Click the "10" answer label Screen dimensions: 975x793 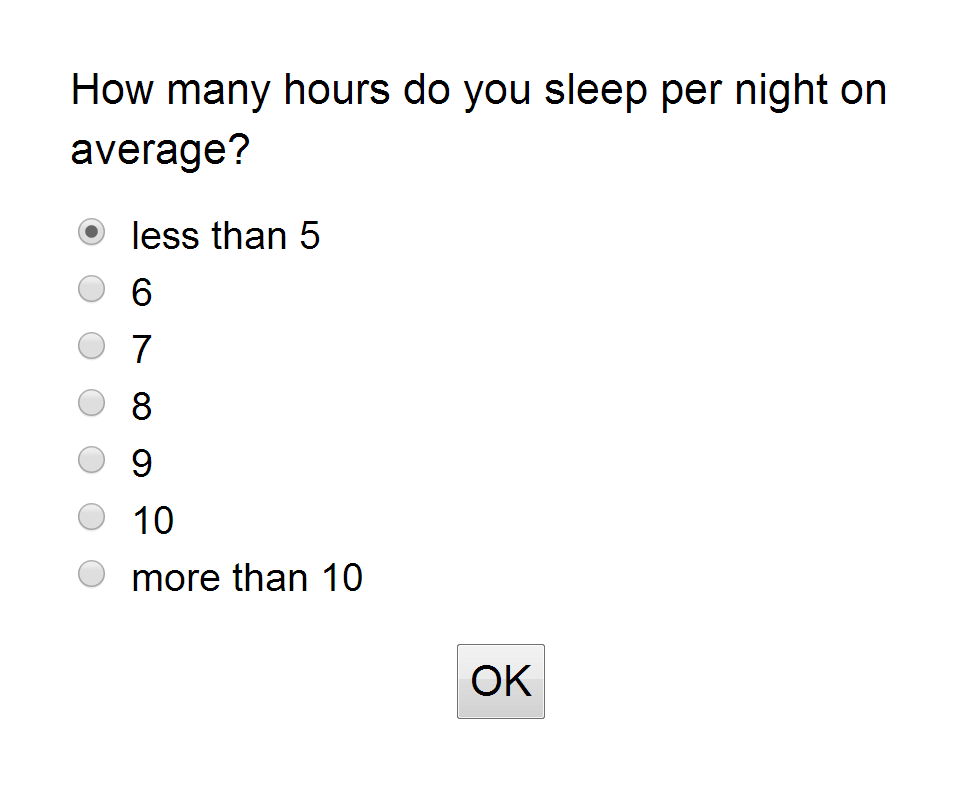[x=152, y=519]
